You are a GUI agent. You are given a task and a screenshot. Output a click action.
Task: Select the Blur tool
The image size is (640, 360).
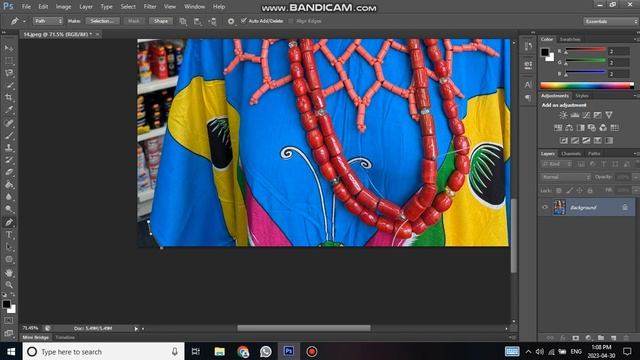point(9,197)
